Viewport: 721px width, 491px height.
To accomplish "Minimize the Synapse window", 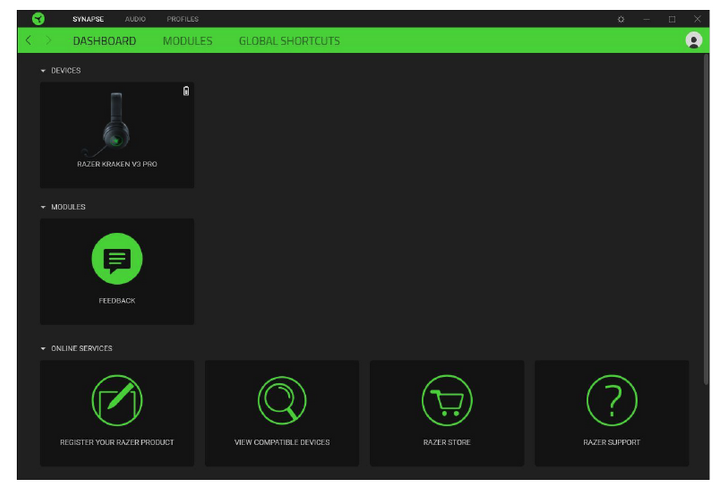I will click(x=647, y=19).
